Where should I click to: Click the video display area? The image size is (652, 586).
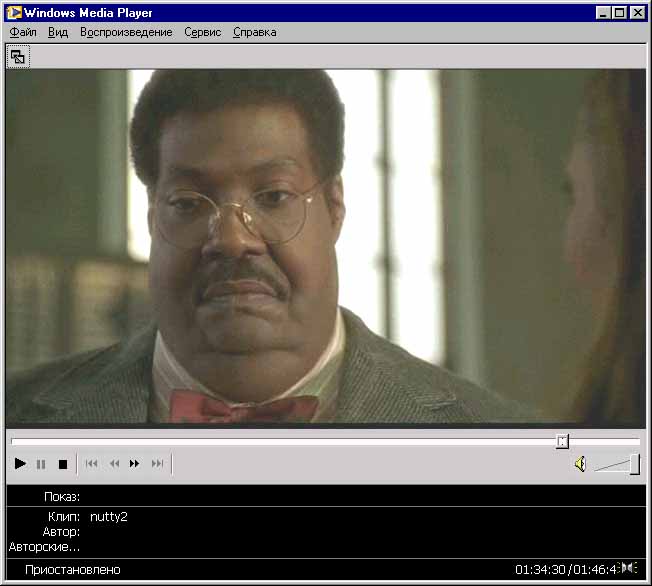coord(326,247)
